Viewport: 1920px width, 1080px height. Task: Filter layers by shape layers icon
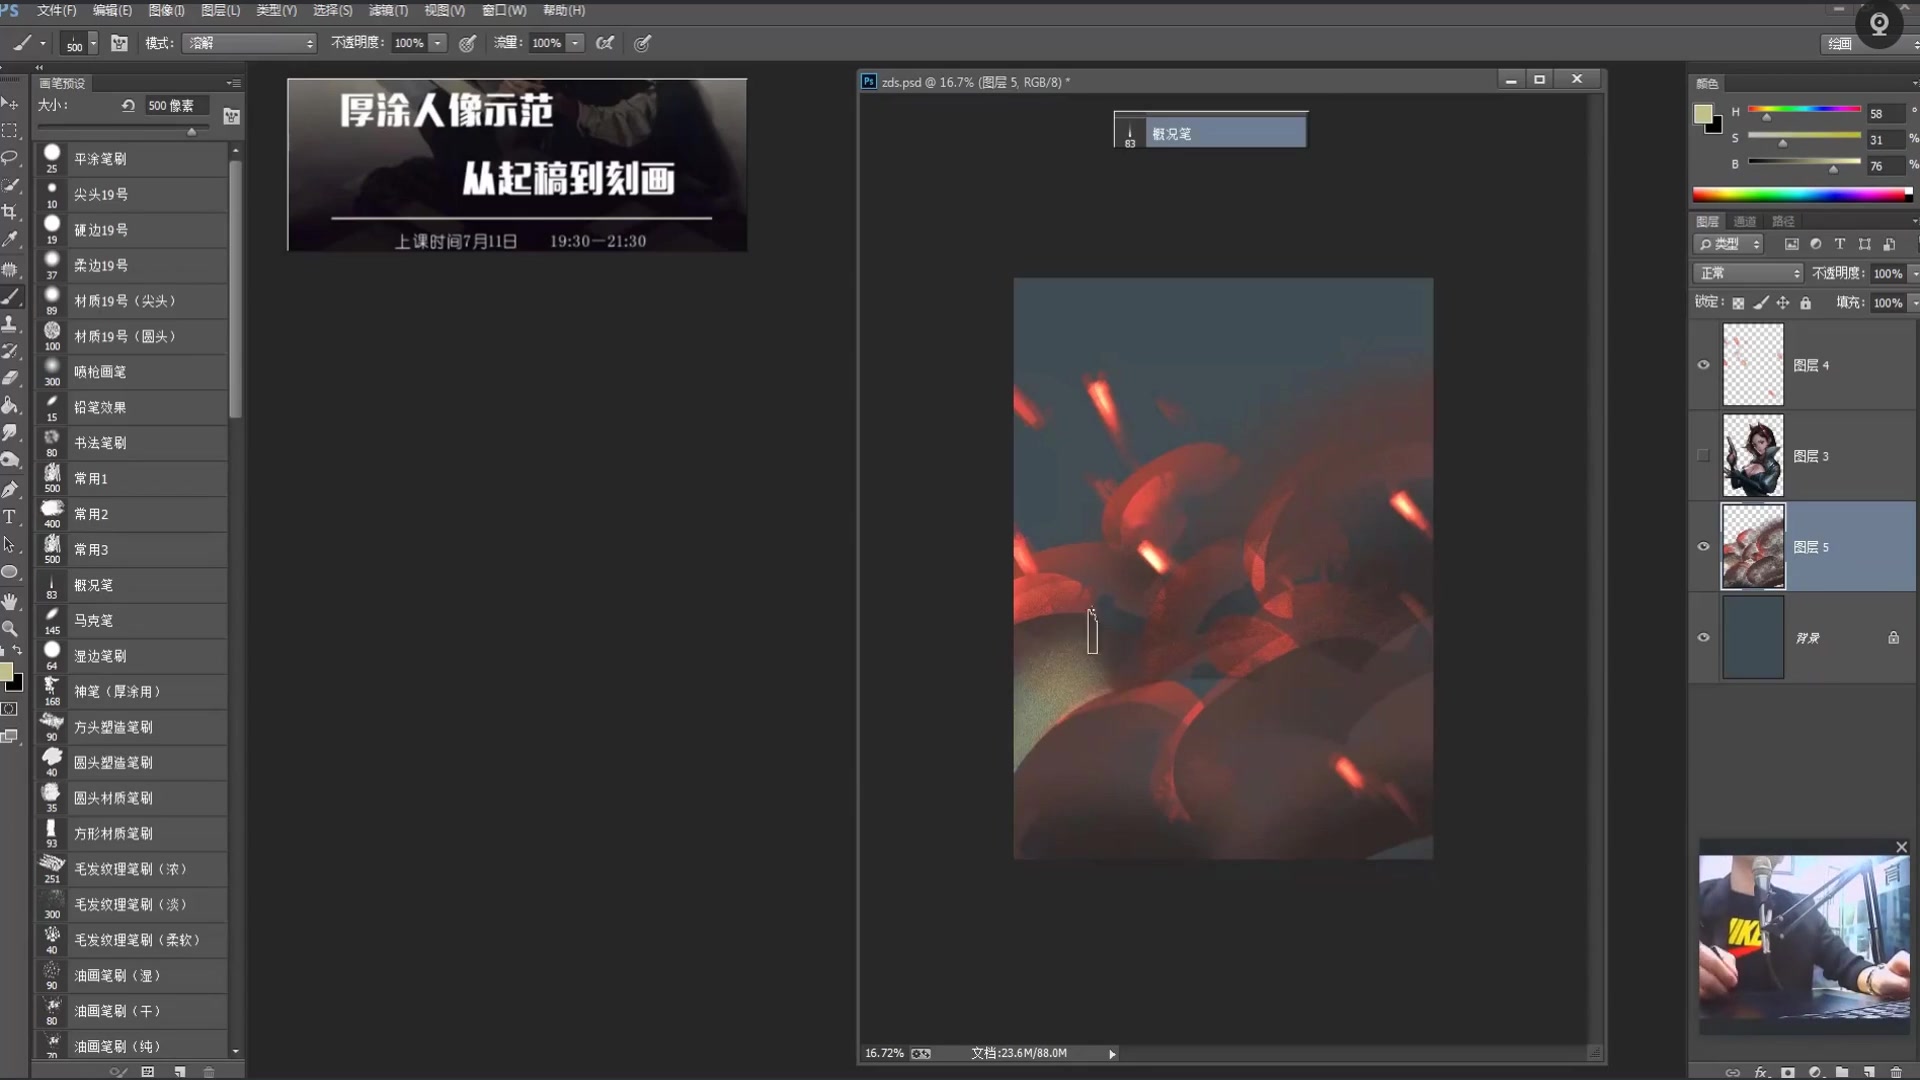[1864, 244]
